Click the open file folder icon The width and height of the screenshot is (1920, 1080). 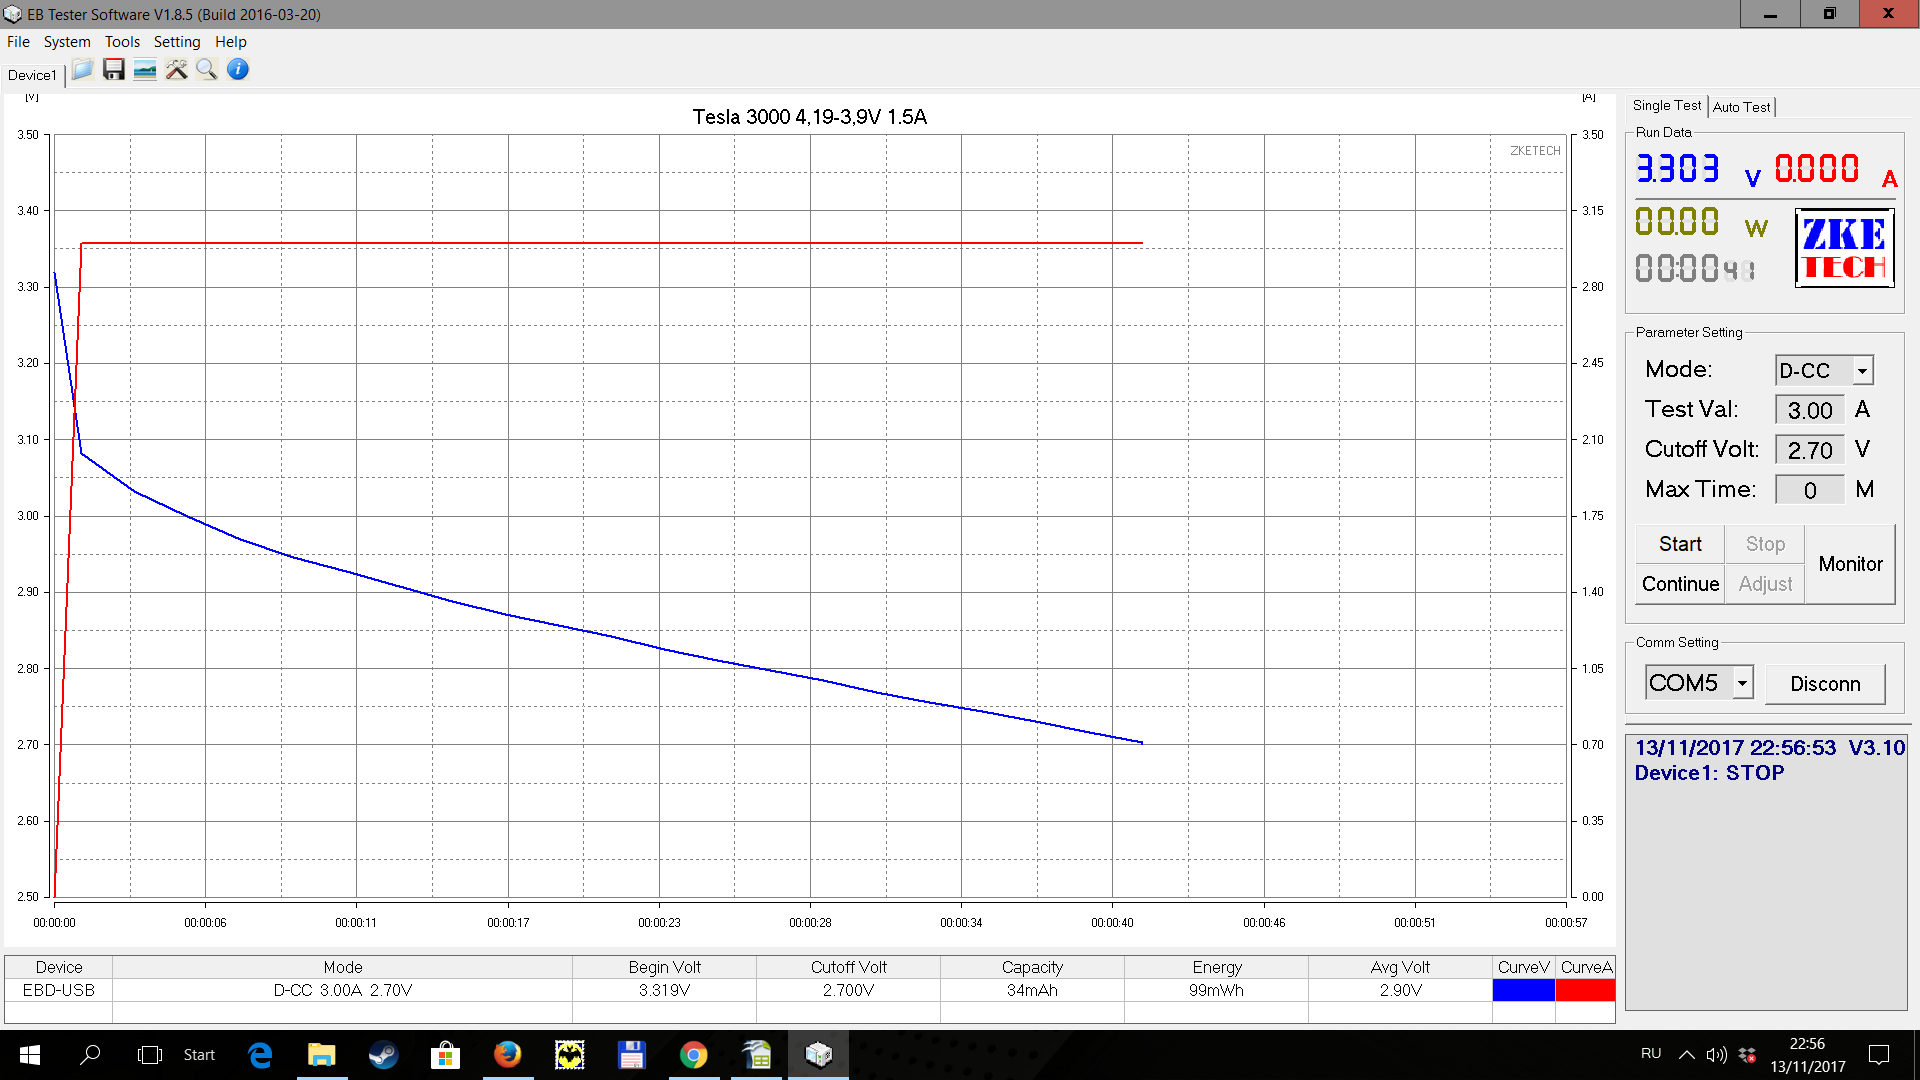pyautogui.click(x=83, y=70)
